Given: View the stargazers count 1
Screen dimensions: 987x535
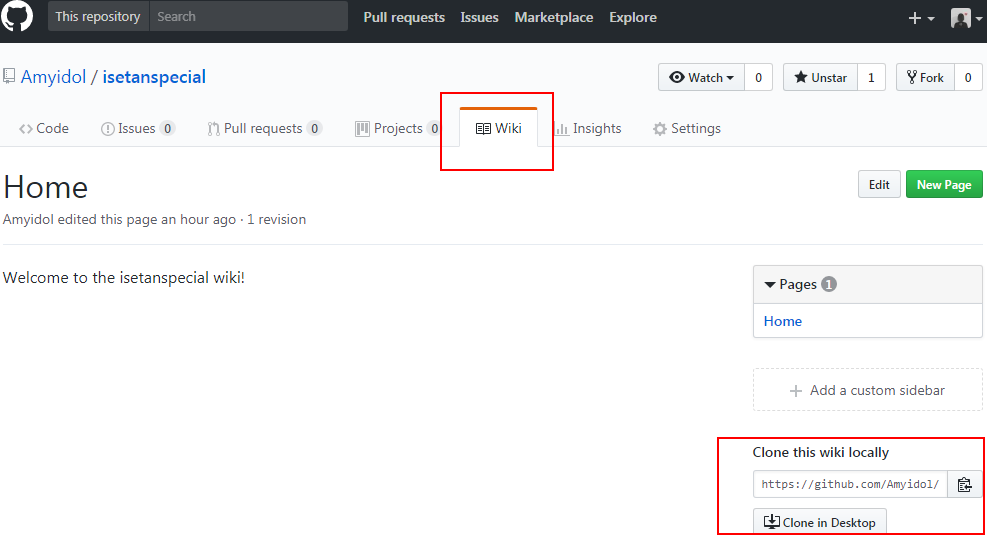Looking at the screenshot, I should (x=871, y=77).
